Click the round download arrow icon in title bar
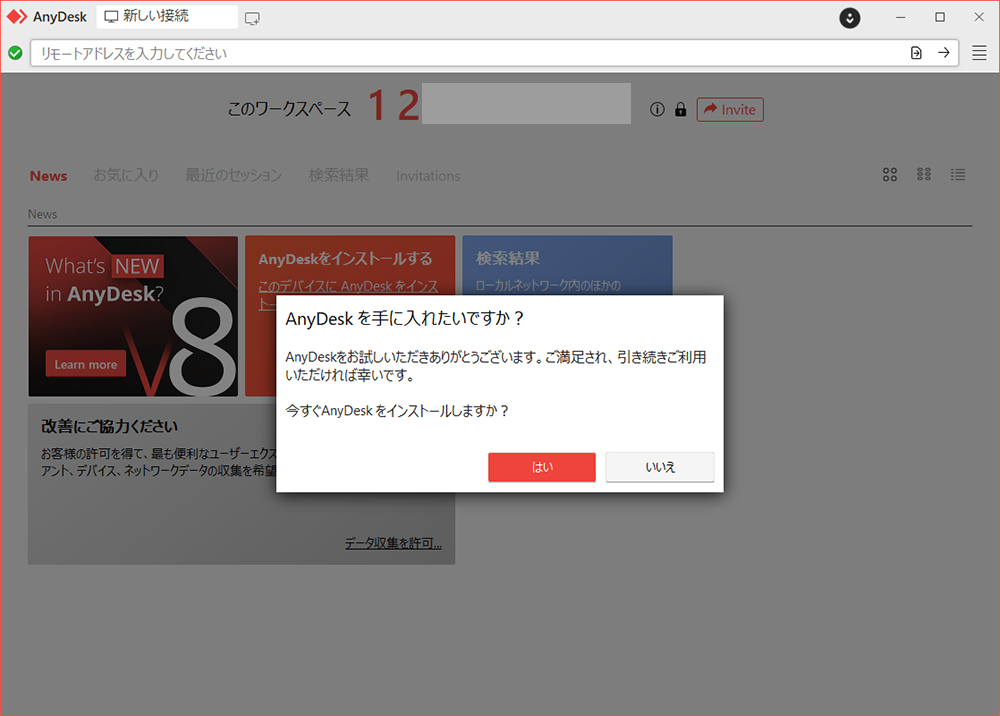Viewport: 1000px width, 716px height. click(x=849, y=17)
